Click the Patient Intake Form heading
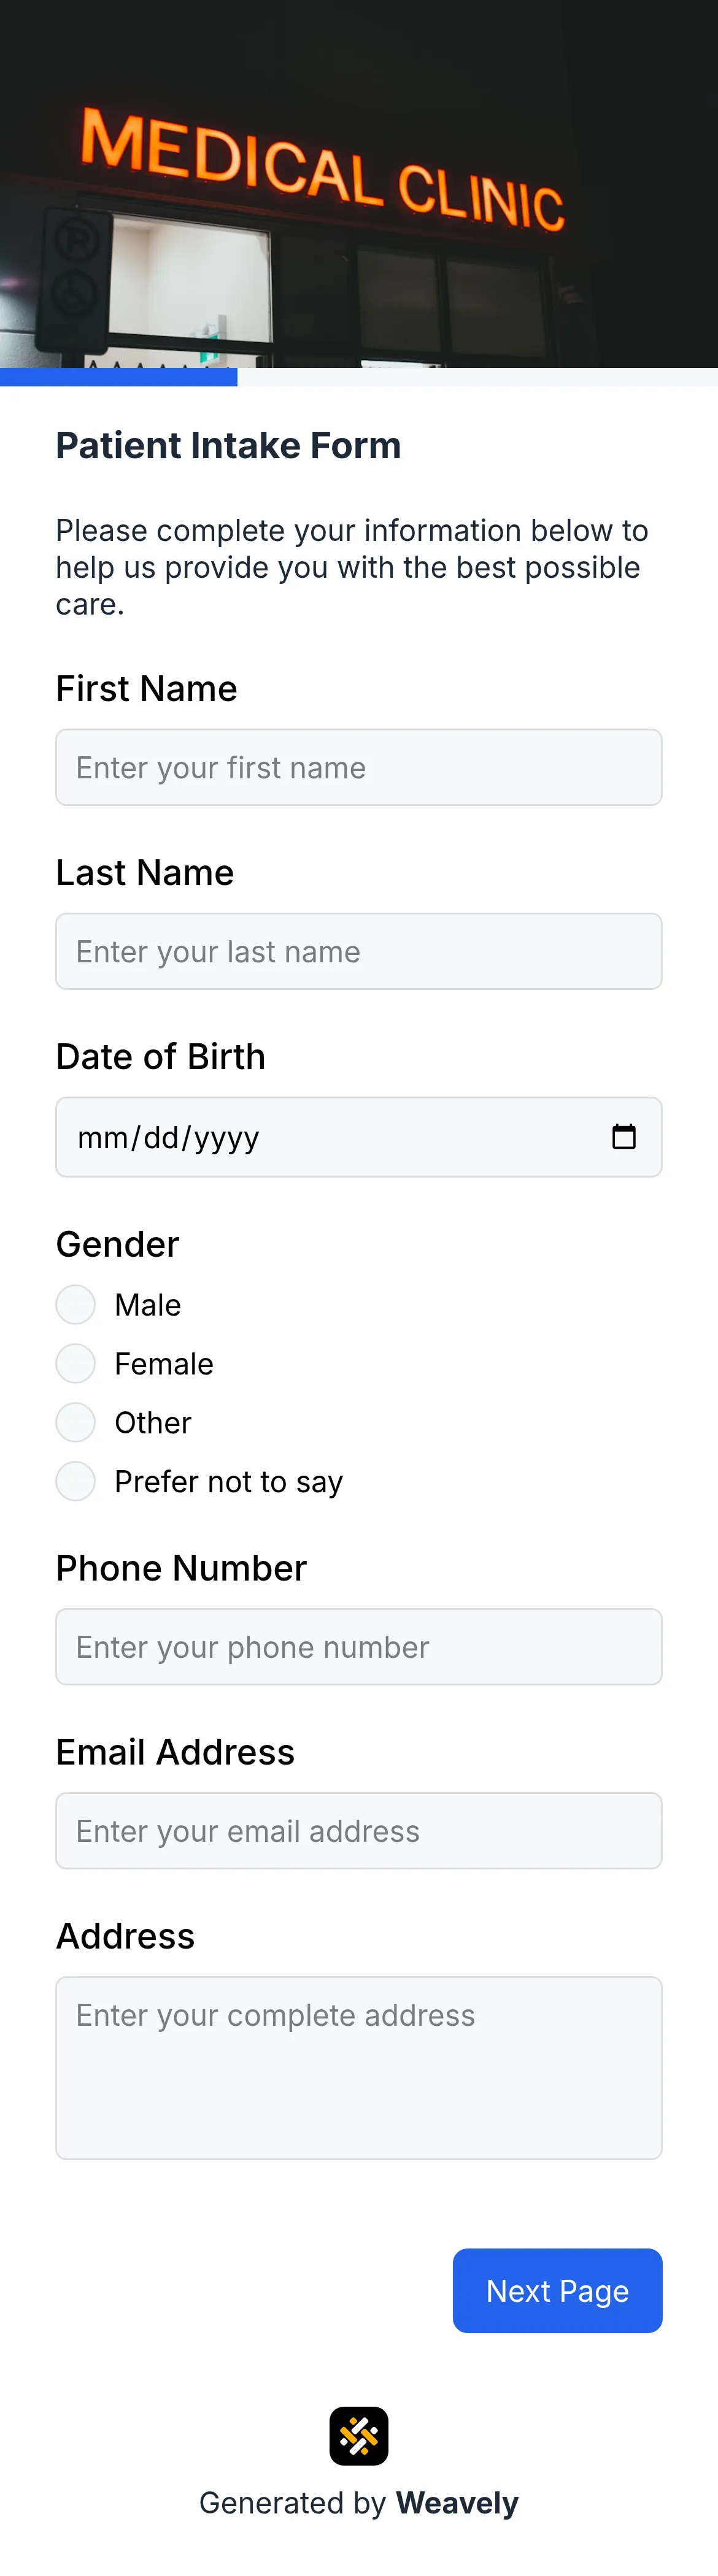Image resolution: width=718 pixels, height=2576 pixels. [228, 445]
